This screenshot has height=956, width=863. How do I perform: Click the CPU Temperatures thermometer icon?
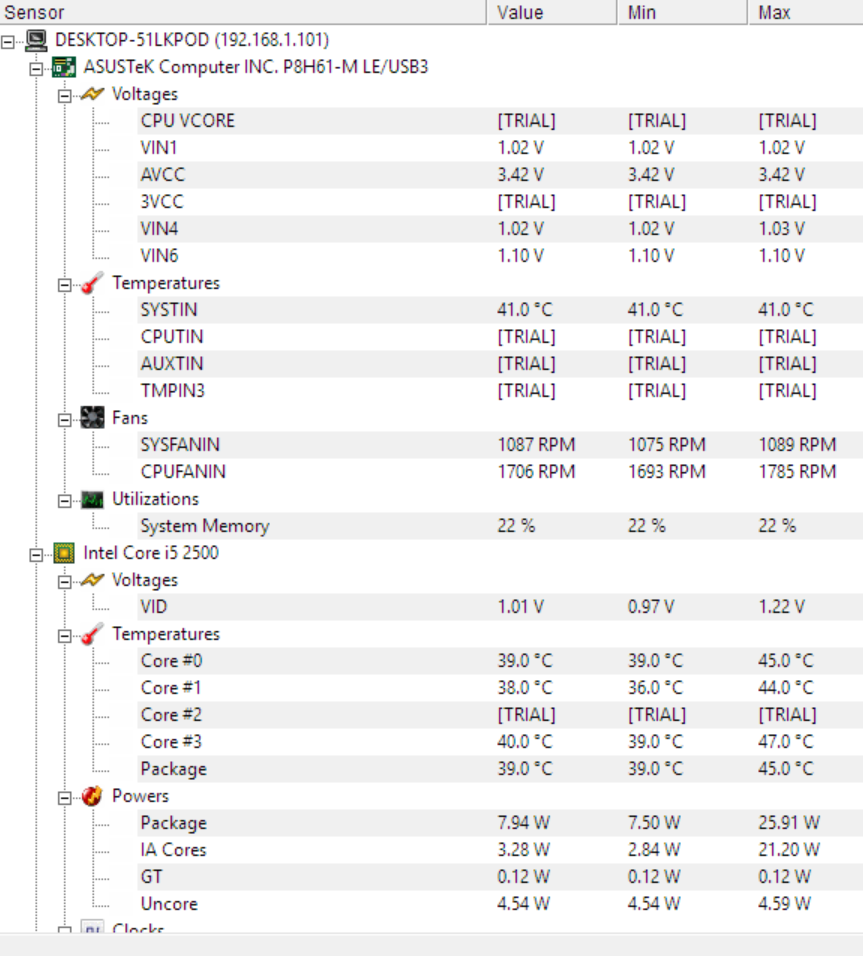click(92, 634)
